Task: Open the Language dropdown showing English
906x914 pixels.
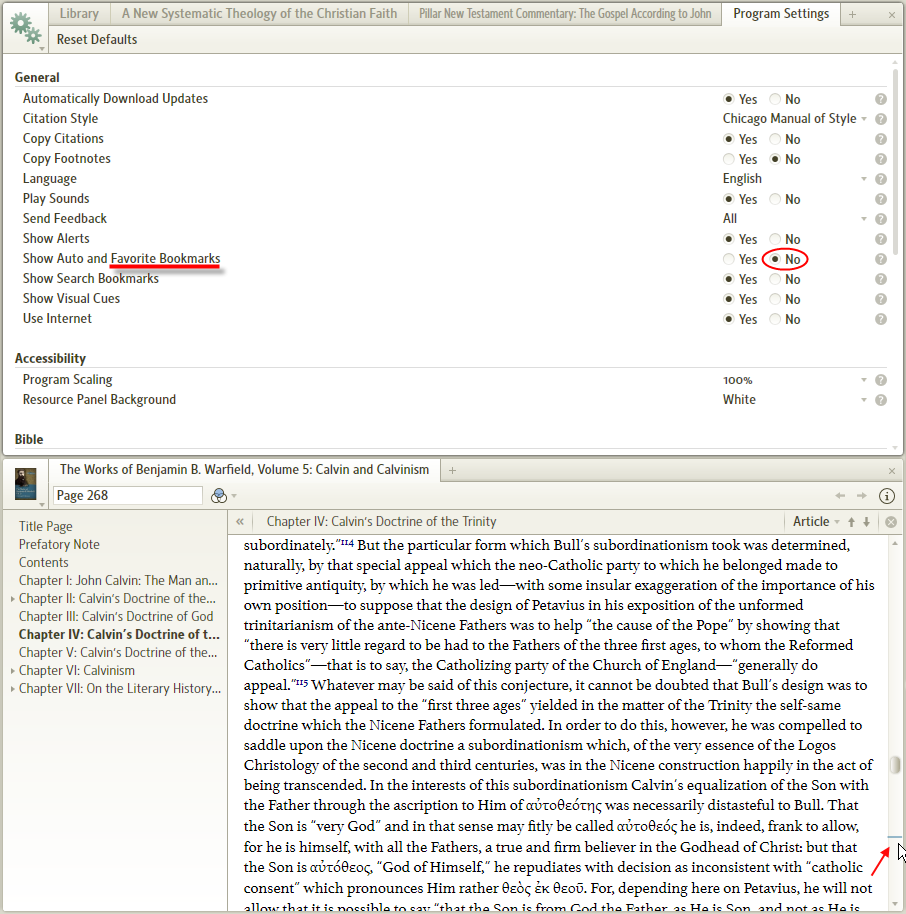Action: coord(795,179)
